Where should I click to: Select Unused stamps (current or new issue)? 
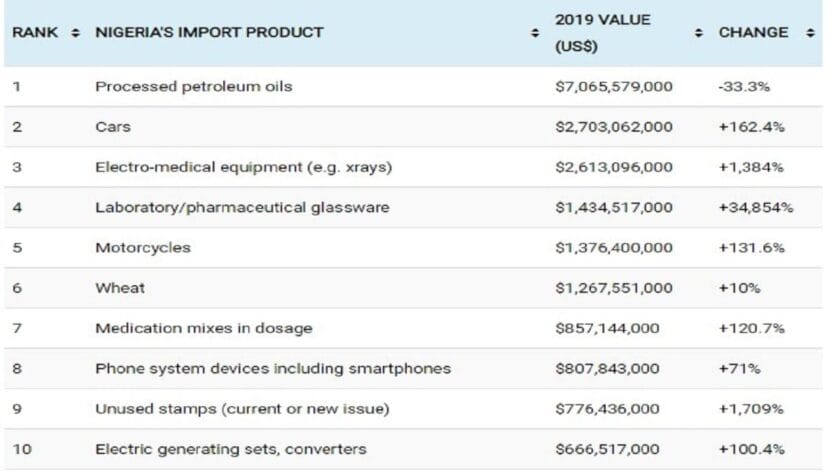pos(242,409)
